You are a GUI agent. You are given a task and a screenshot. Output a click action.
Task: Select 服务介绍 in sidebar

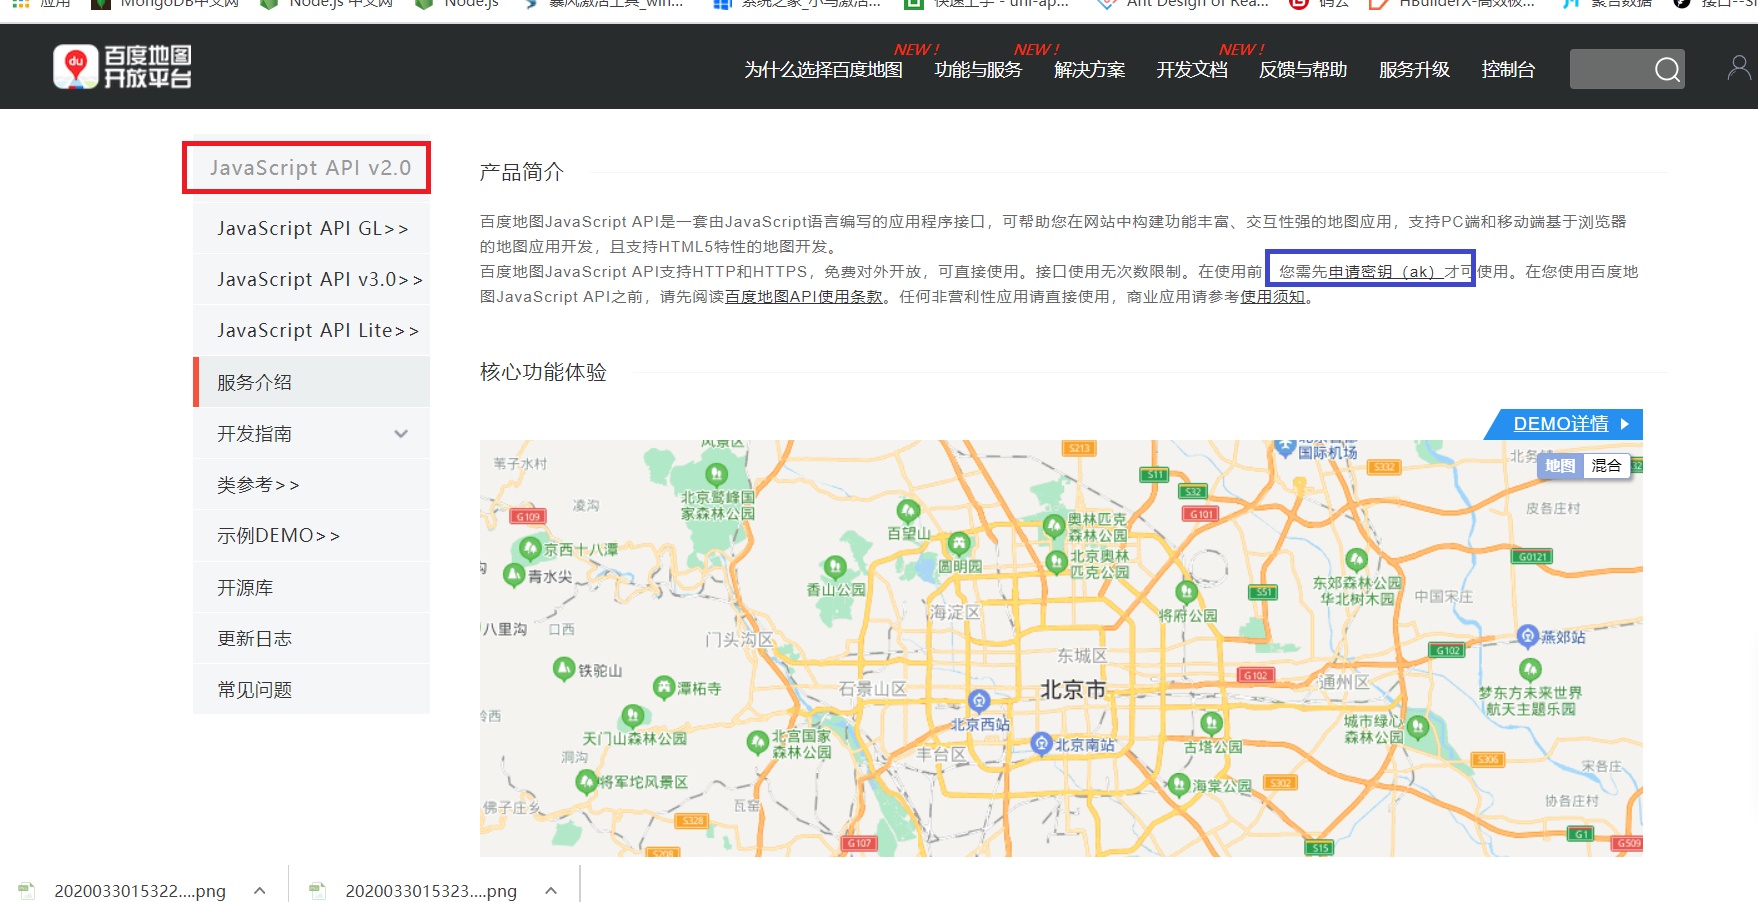(312, 382)
